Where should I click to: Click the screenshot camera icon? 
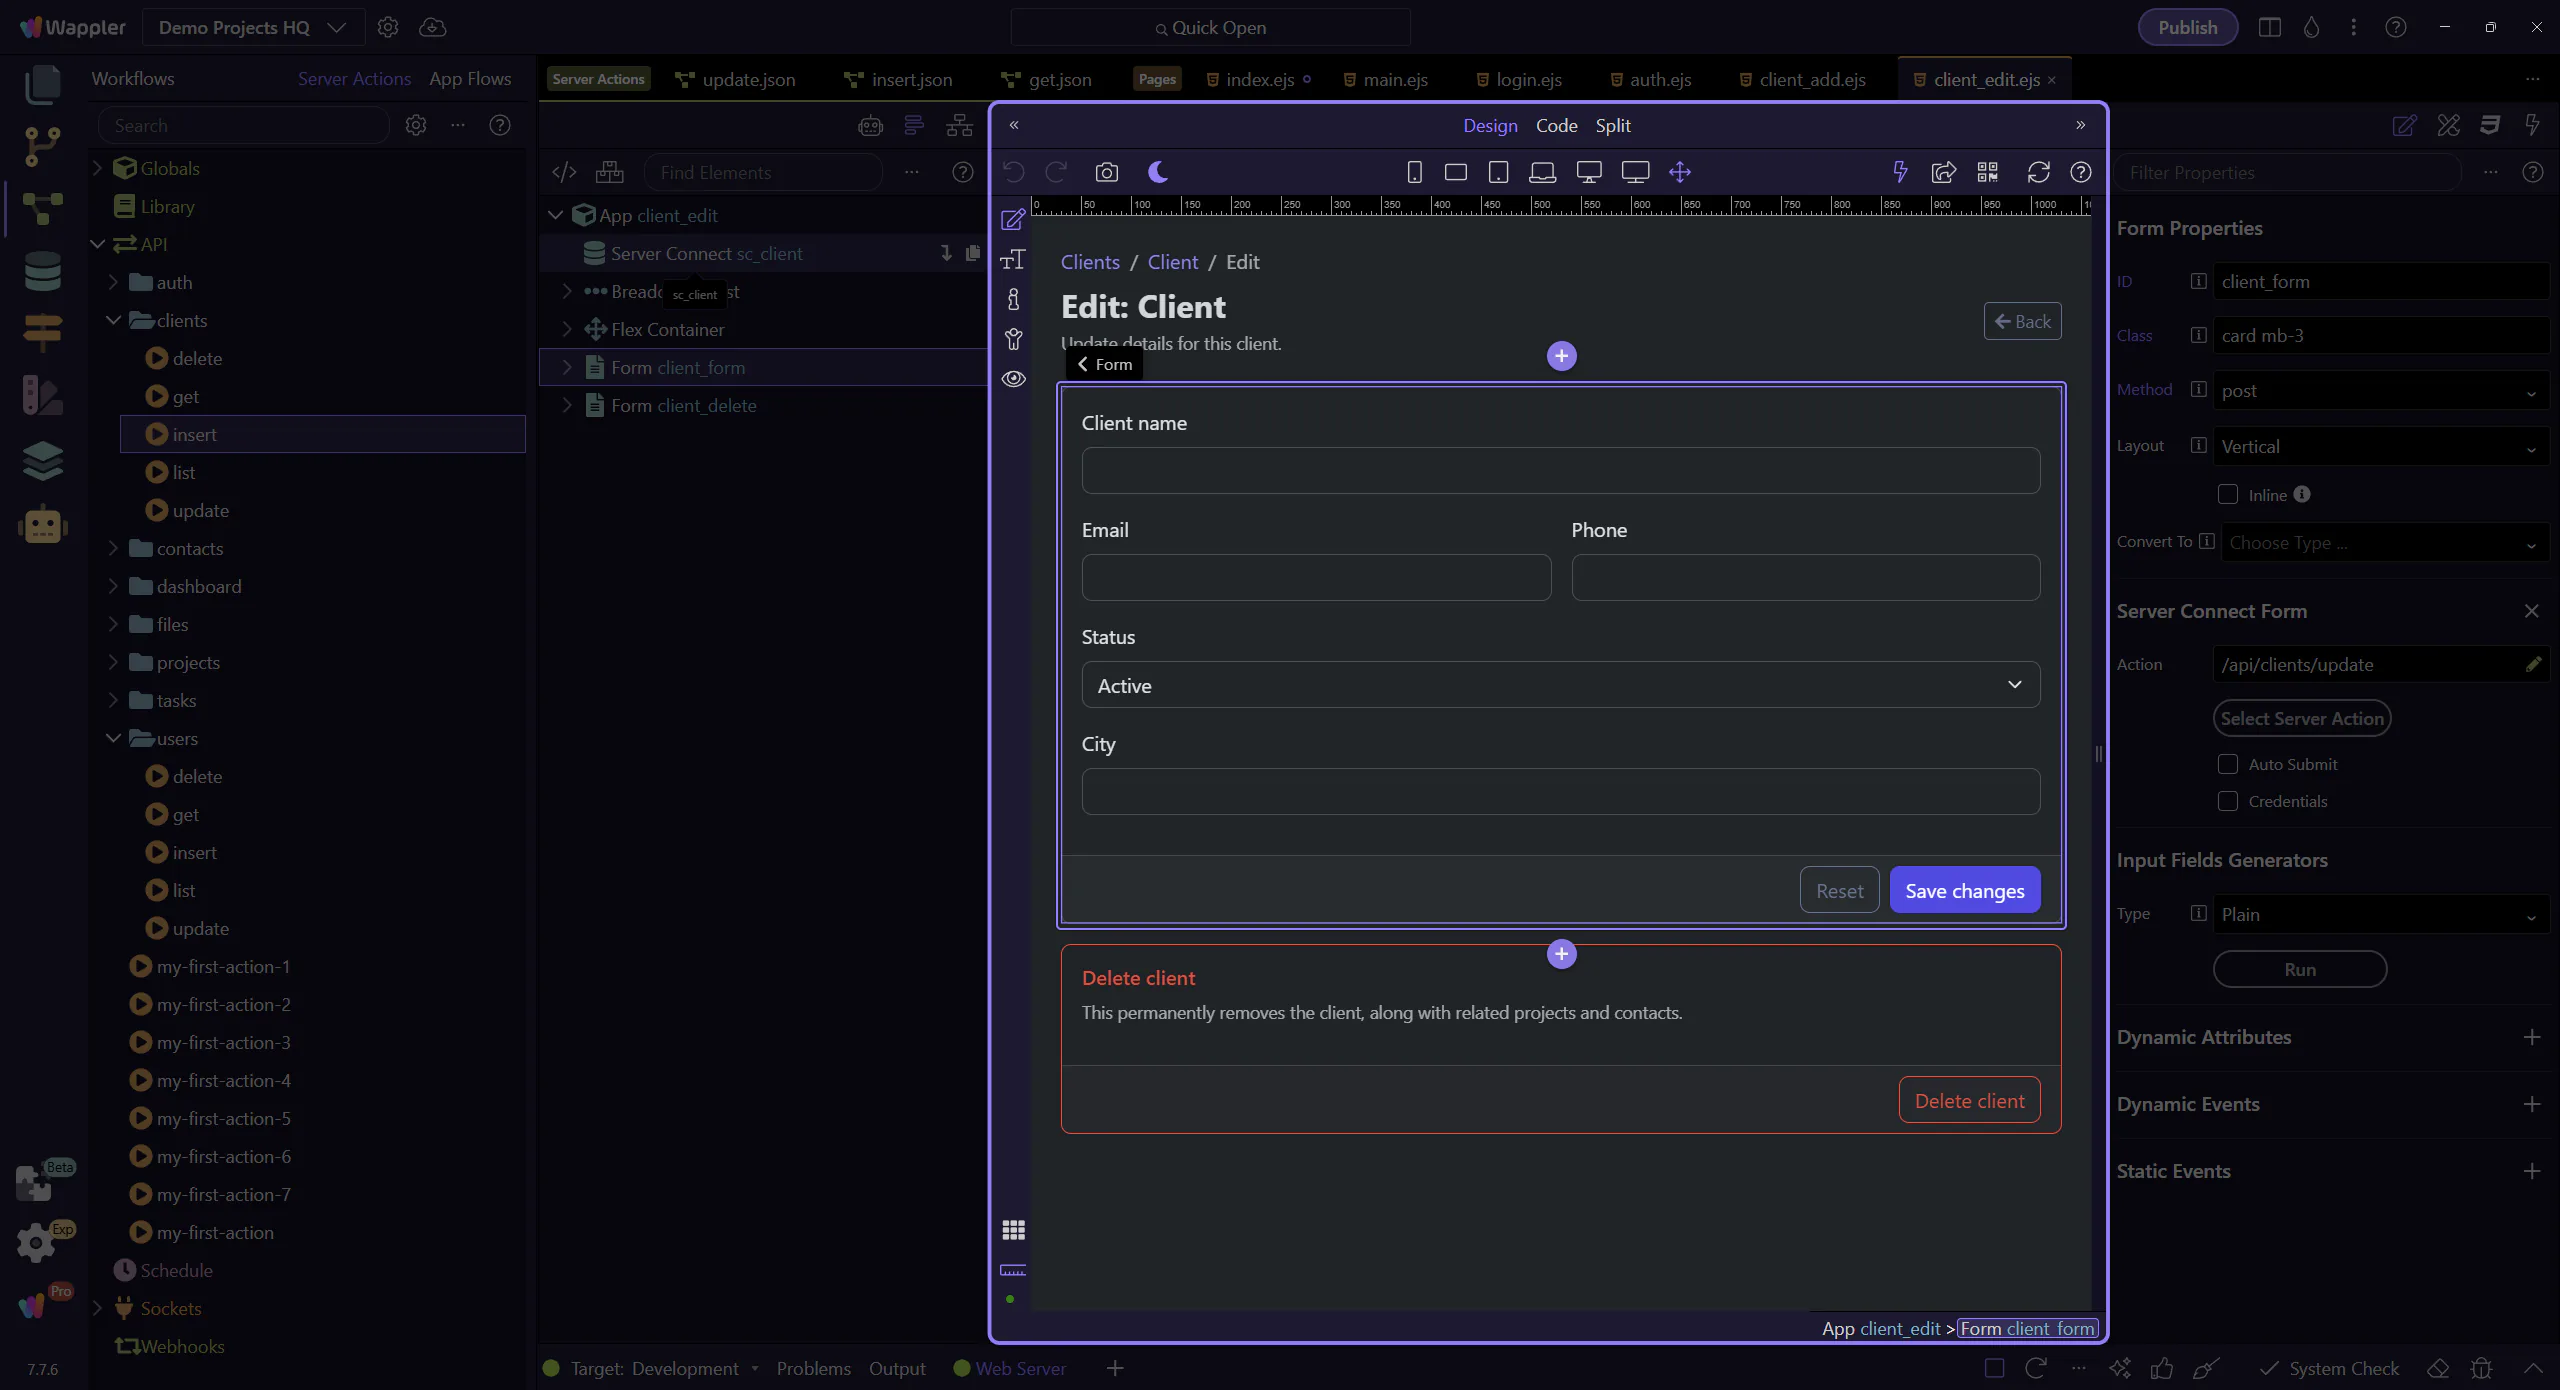tap(1106, 172)
